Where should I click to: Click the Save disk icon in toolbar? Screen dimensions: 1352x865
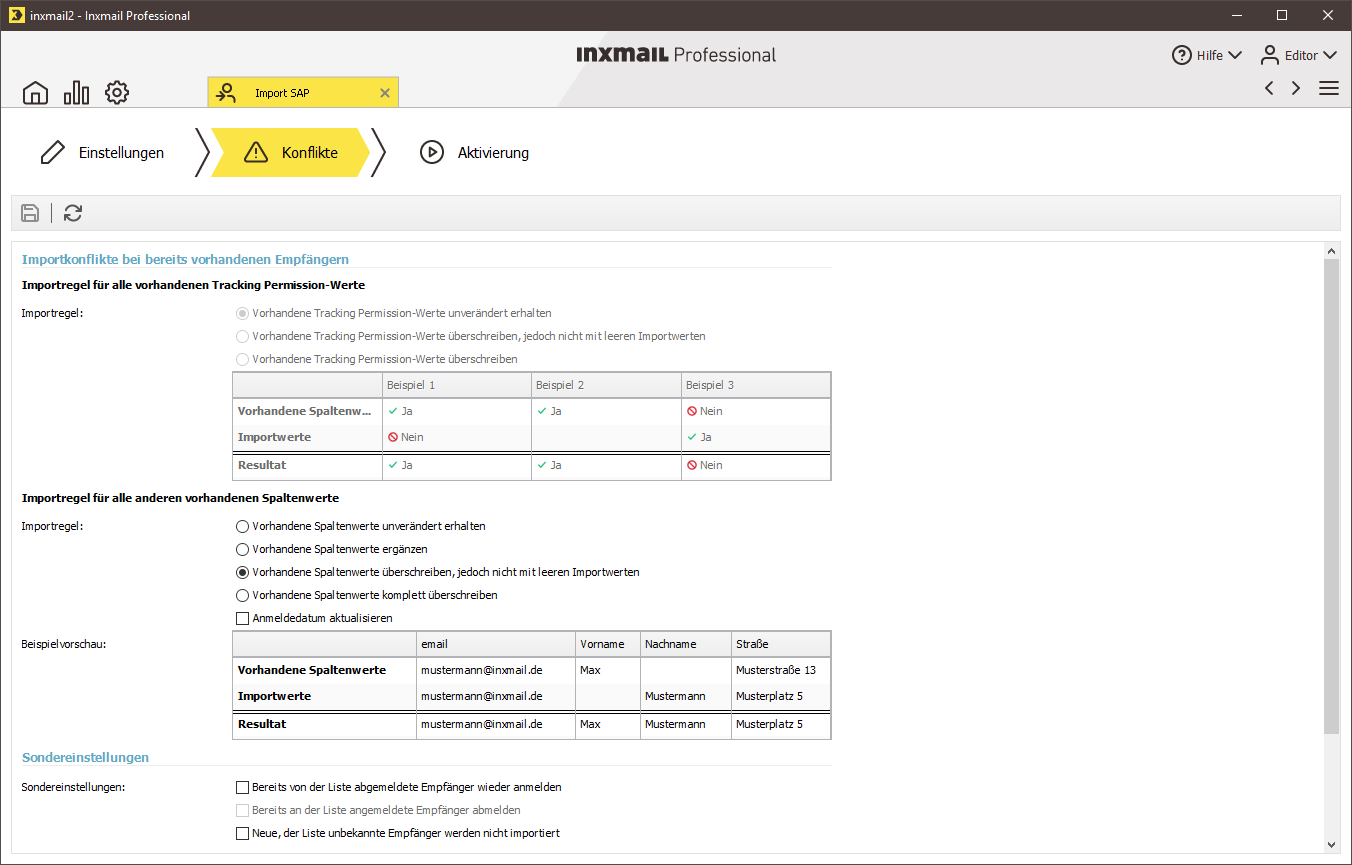[x=30, y=212]
